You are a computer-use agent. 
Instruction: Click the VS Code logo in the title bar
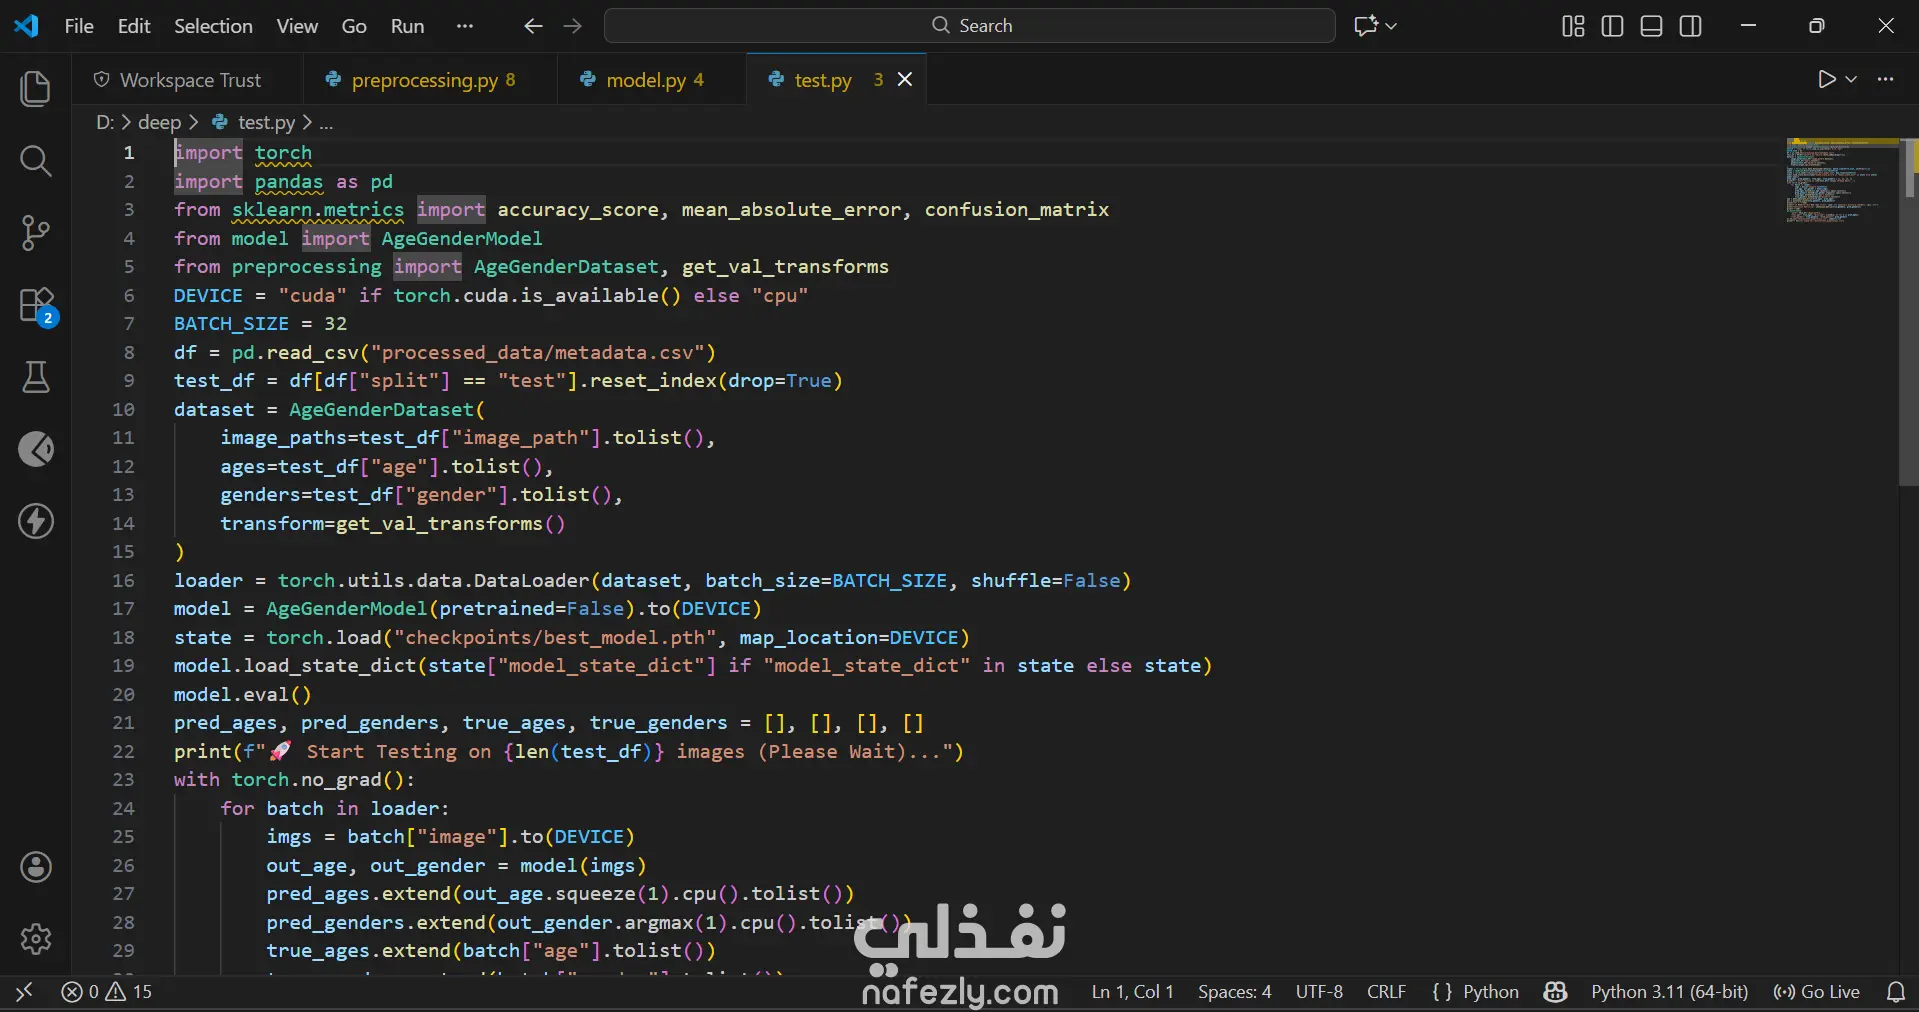point(27,26)
